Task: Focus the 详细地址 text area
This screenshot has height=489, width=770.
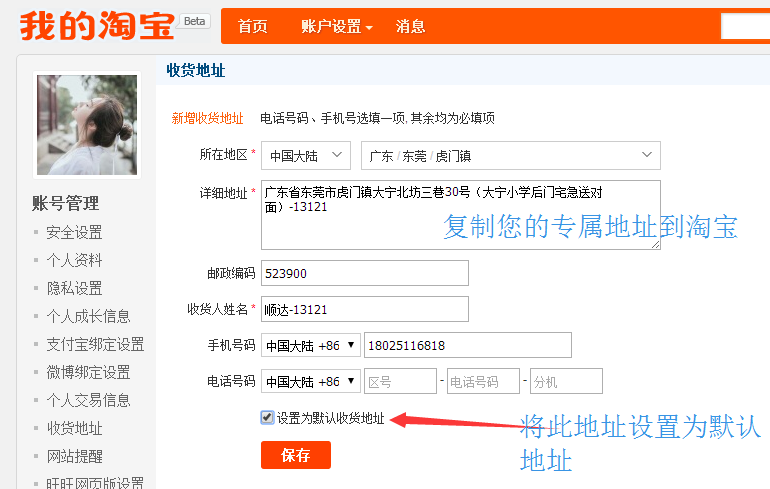Action: pyautogui.click(x=460, y=214)
